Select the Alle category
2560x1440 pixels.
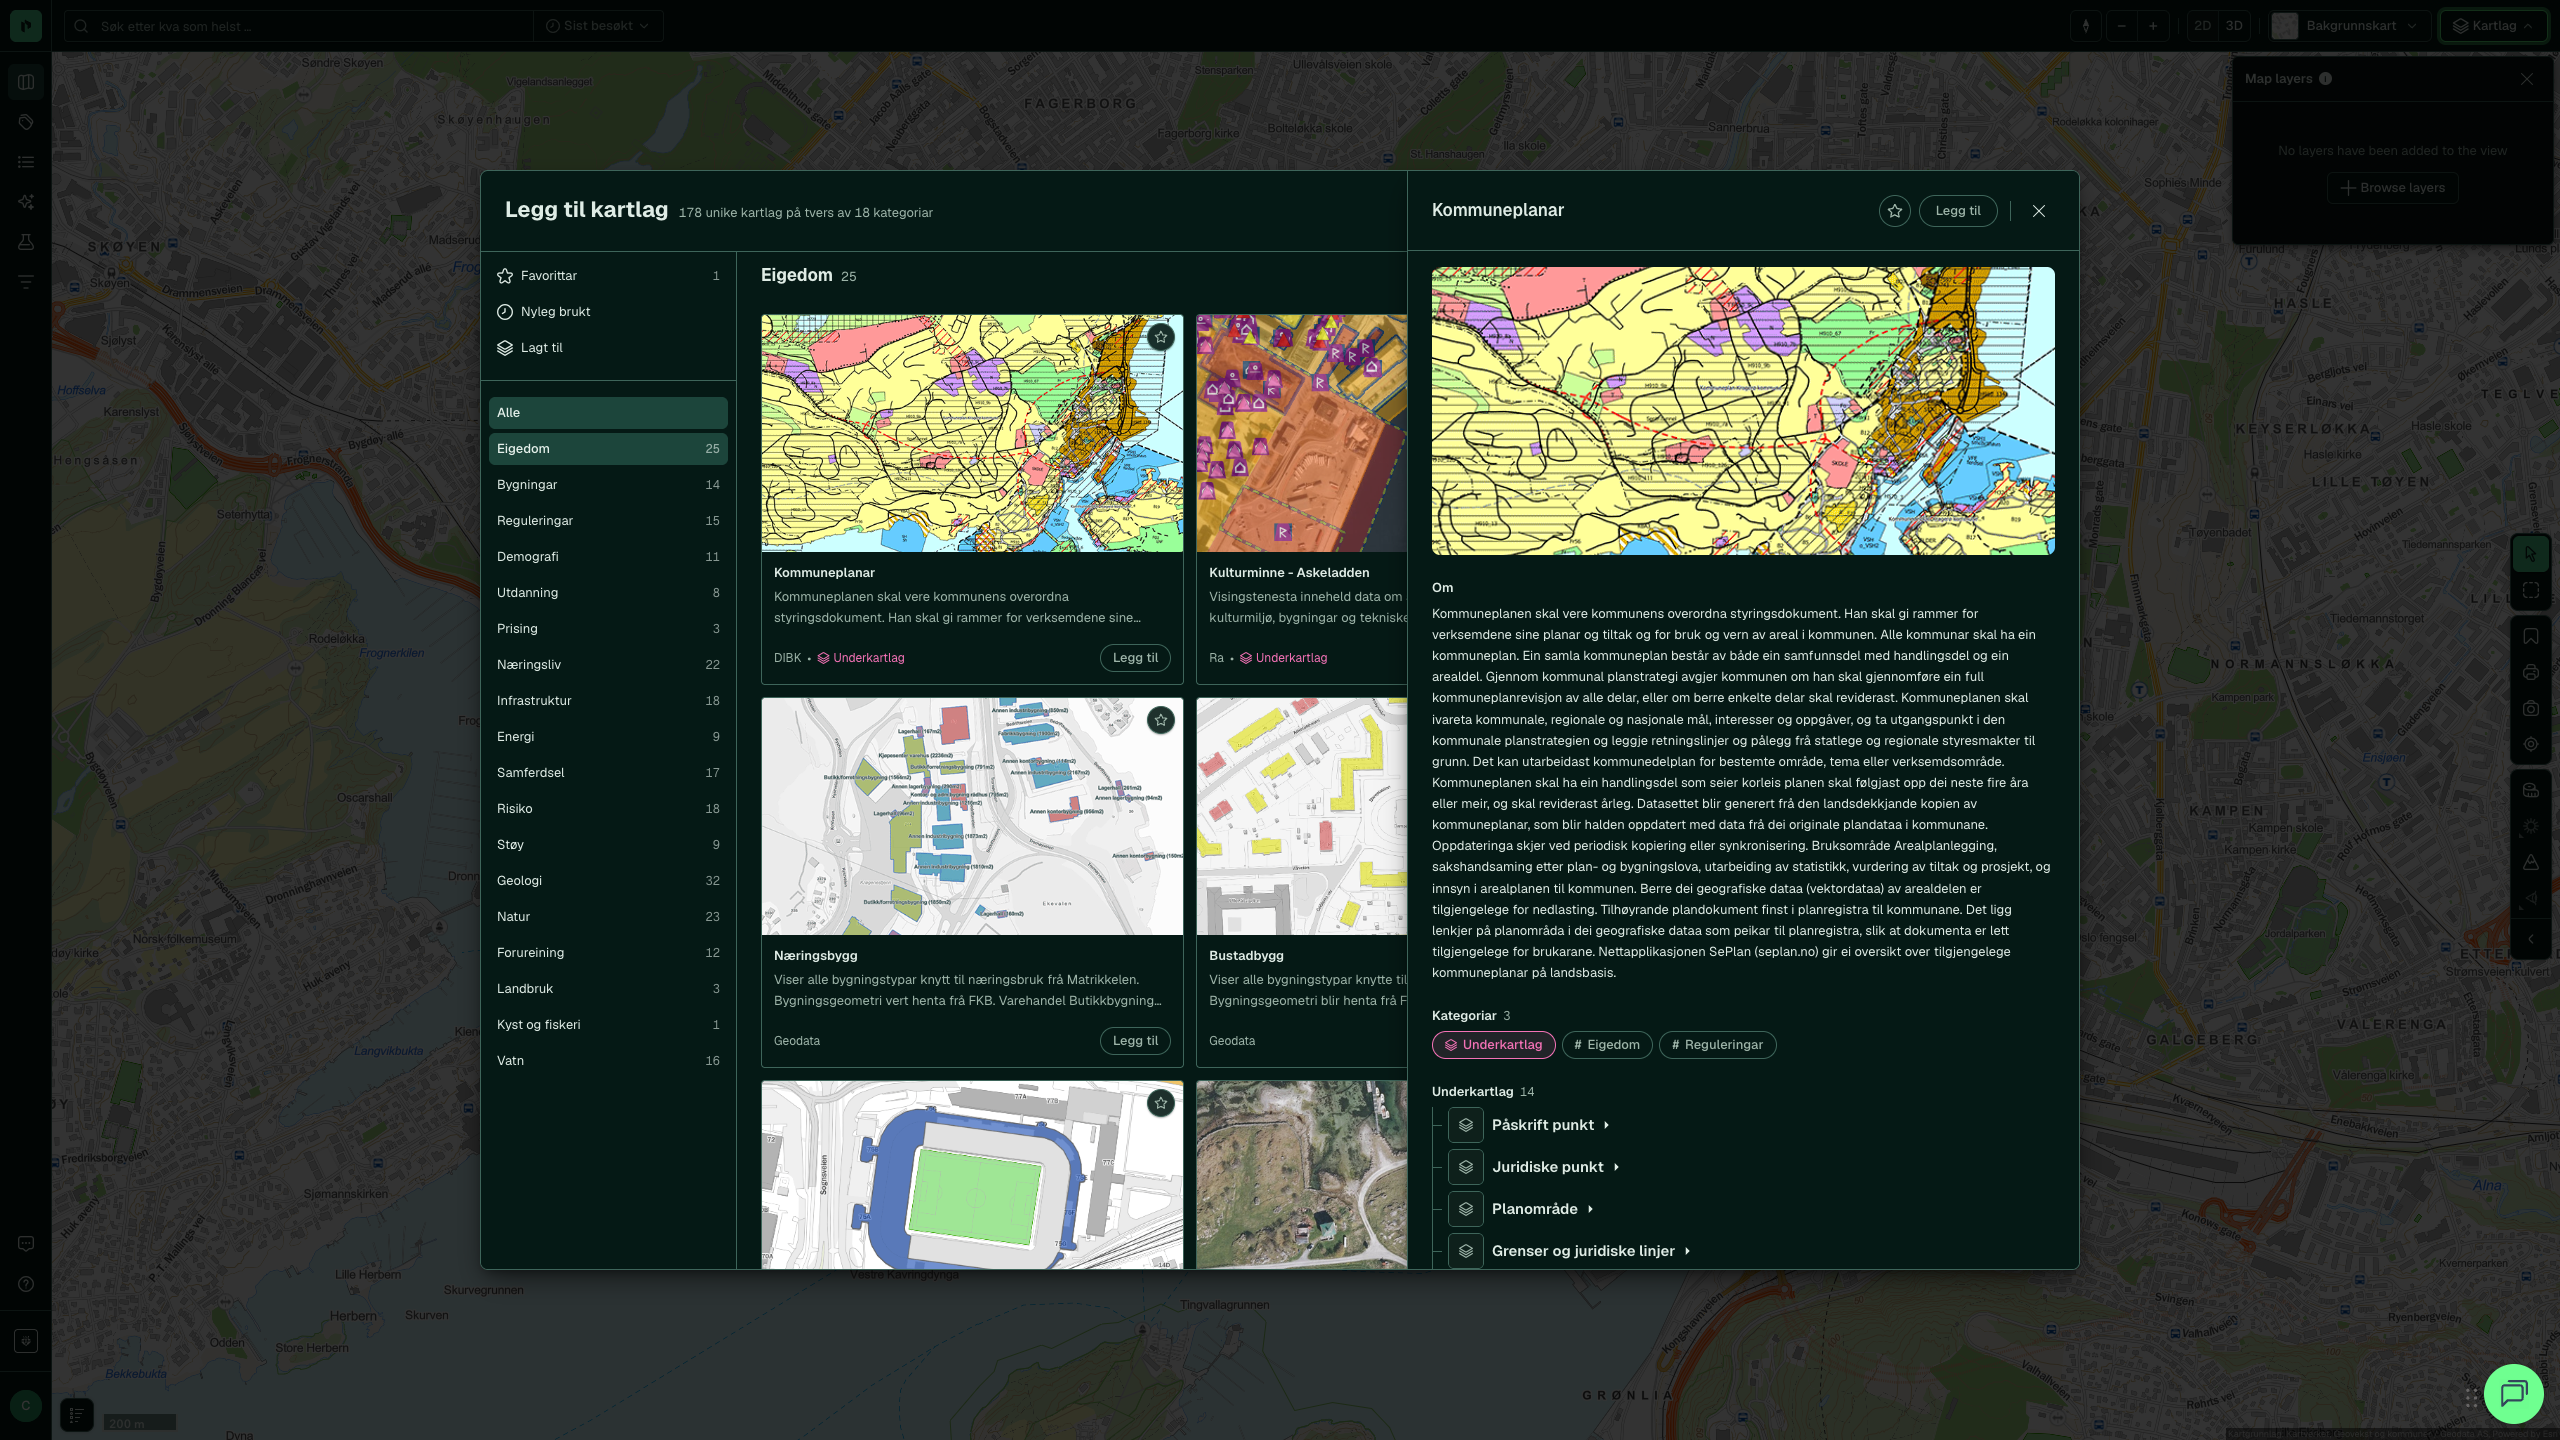(608, 413)
